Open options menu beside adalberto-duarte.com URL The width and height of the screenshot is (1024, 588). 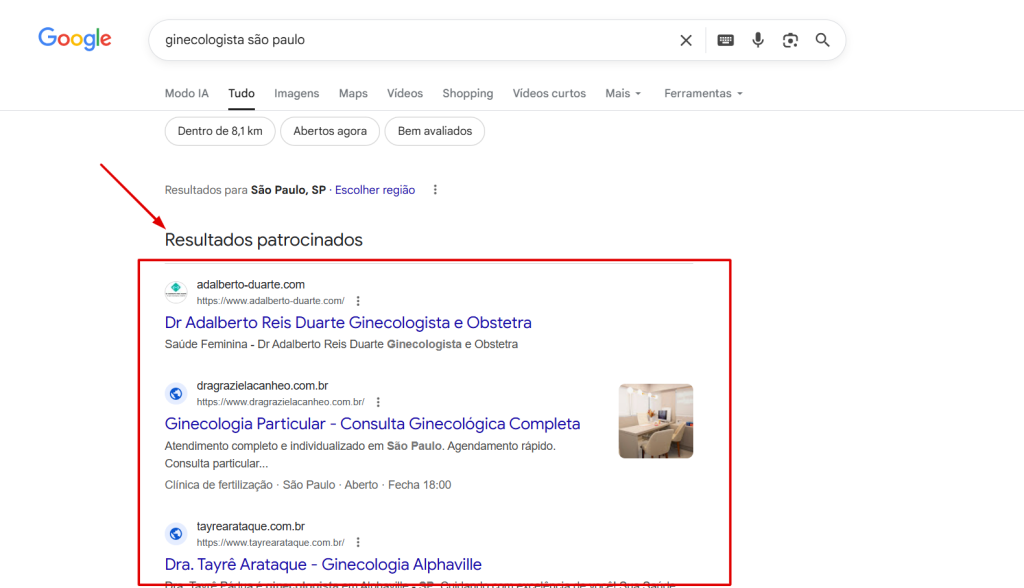click(x=358, y=301)
